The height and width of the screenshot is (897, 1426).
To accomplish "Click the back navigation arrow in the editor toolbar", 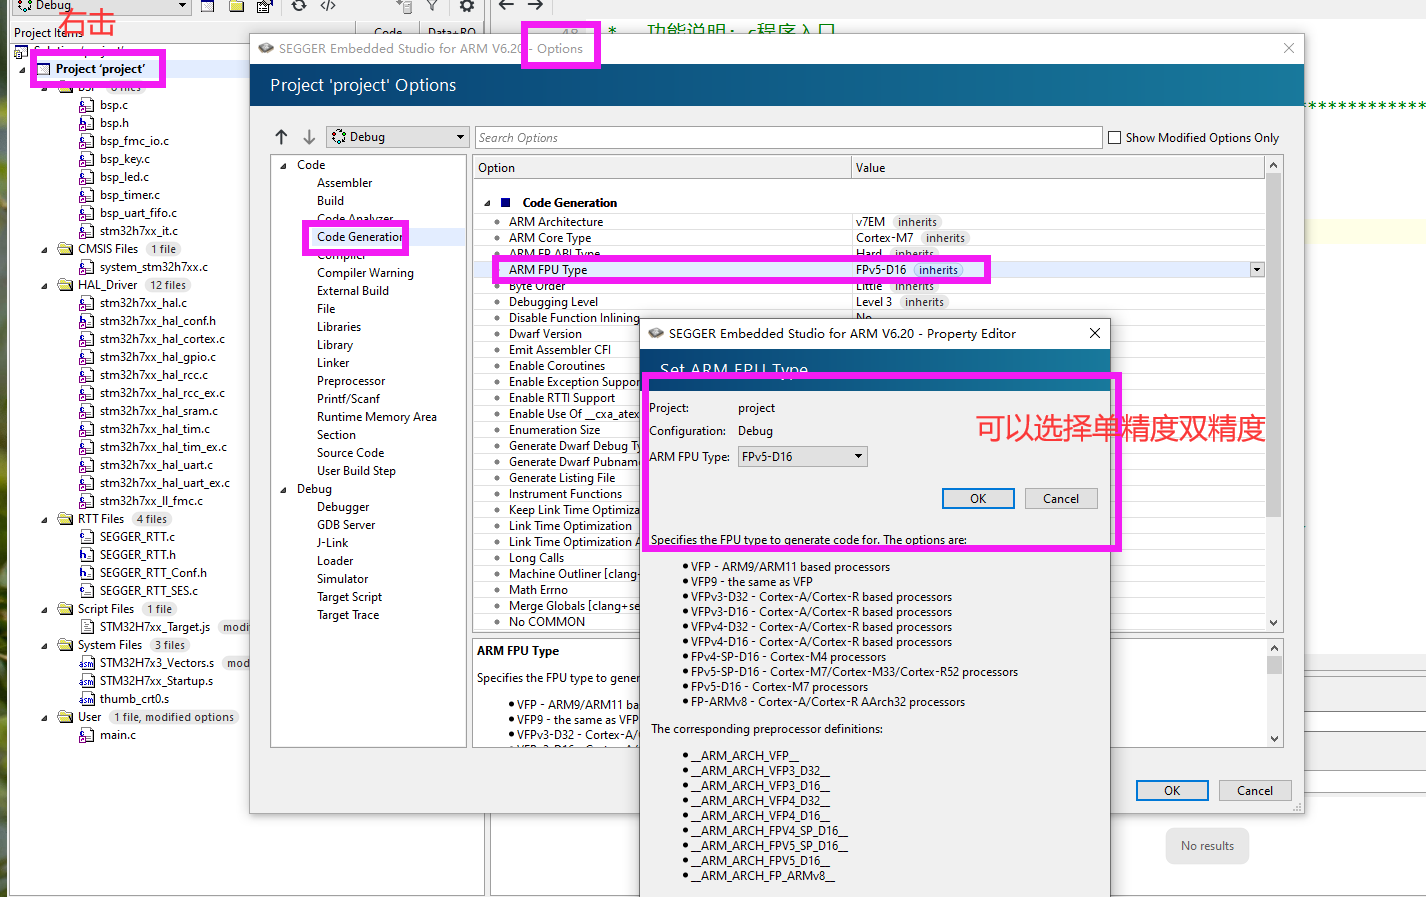I will pyautogui.click(x=507, y=5).
